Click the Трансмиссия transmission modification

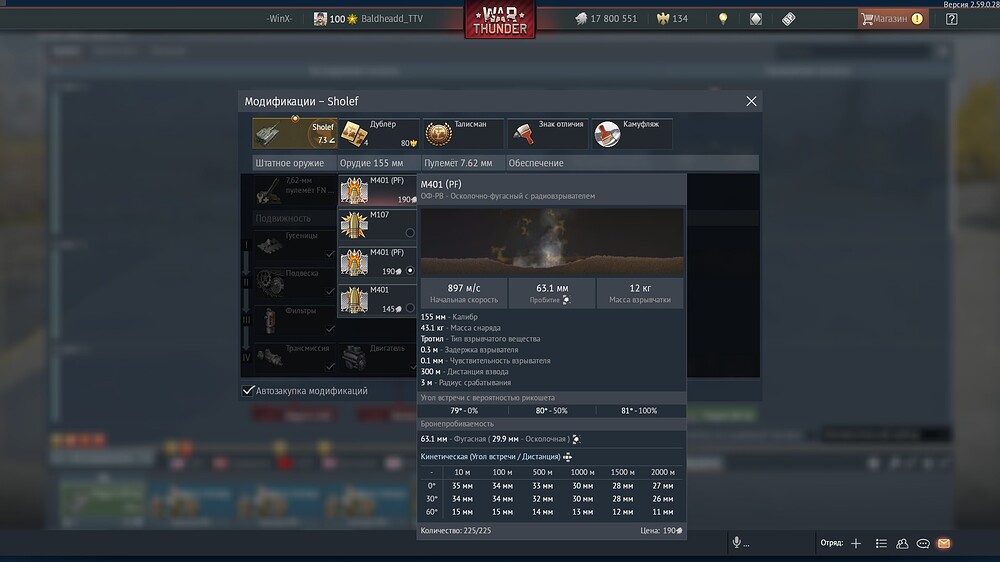pyautogui.click(x=294, y=359)
